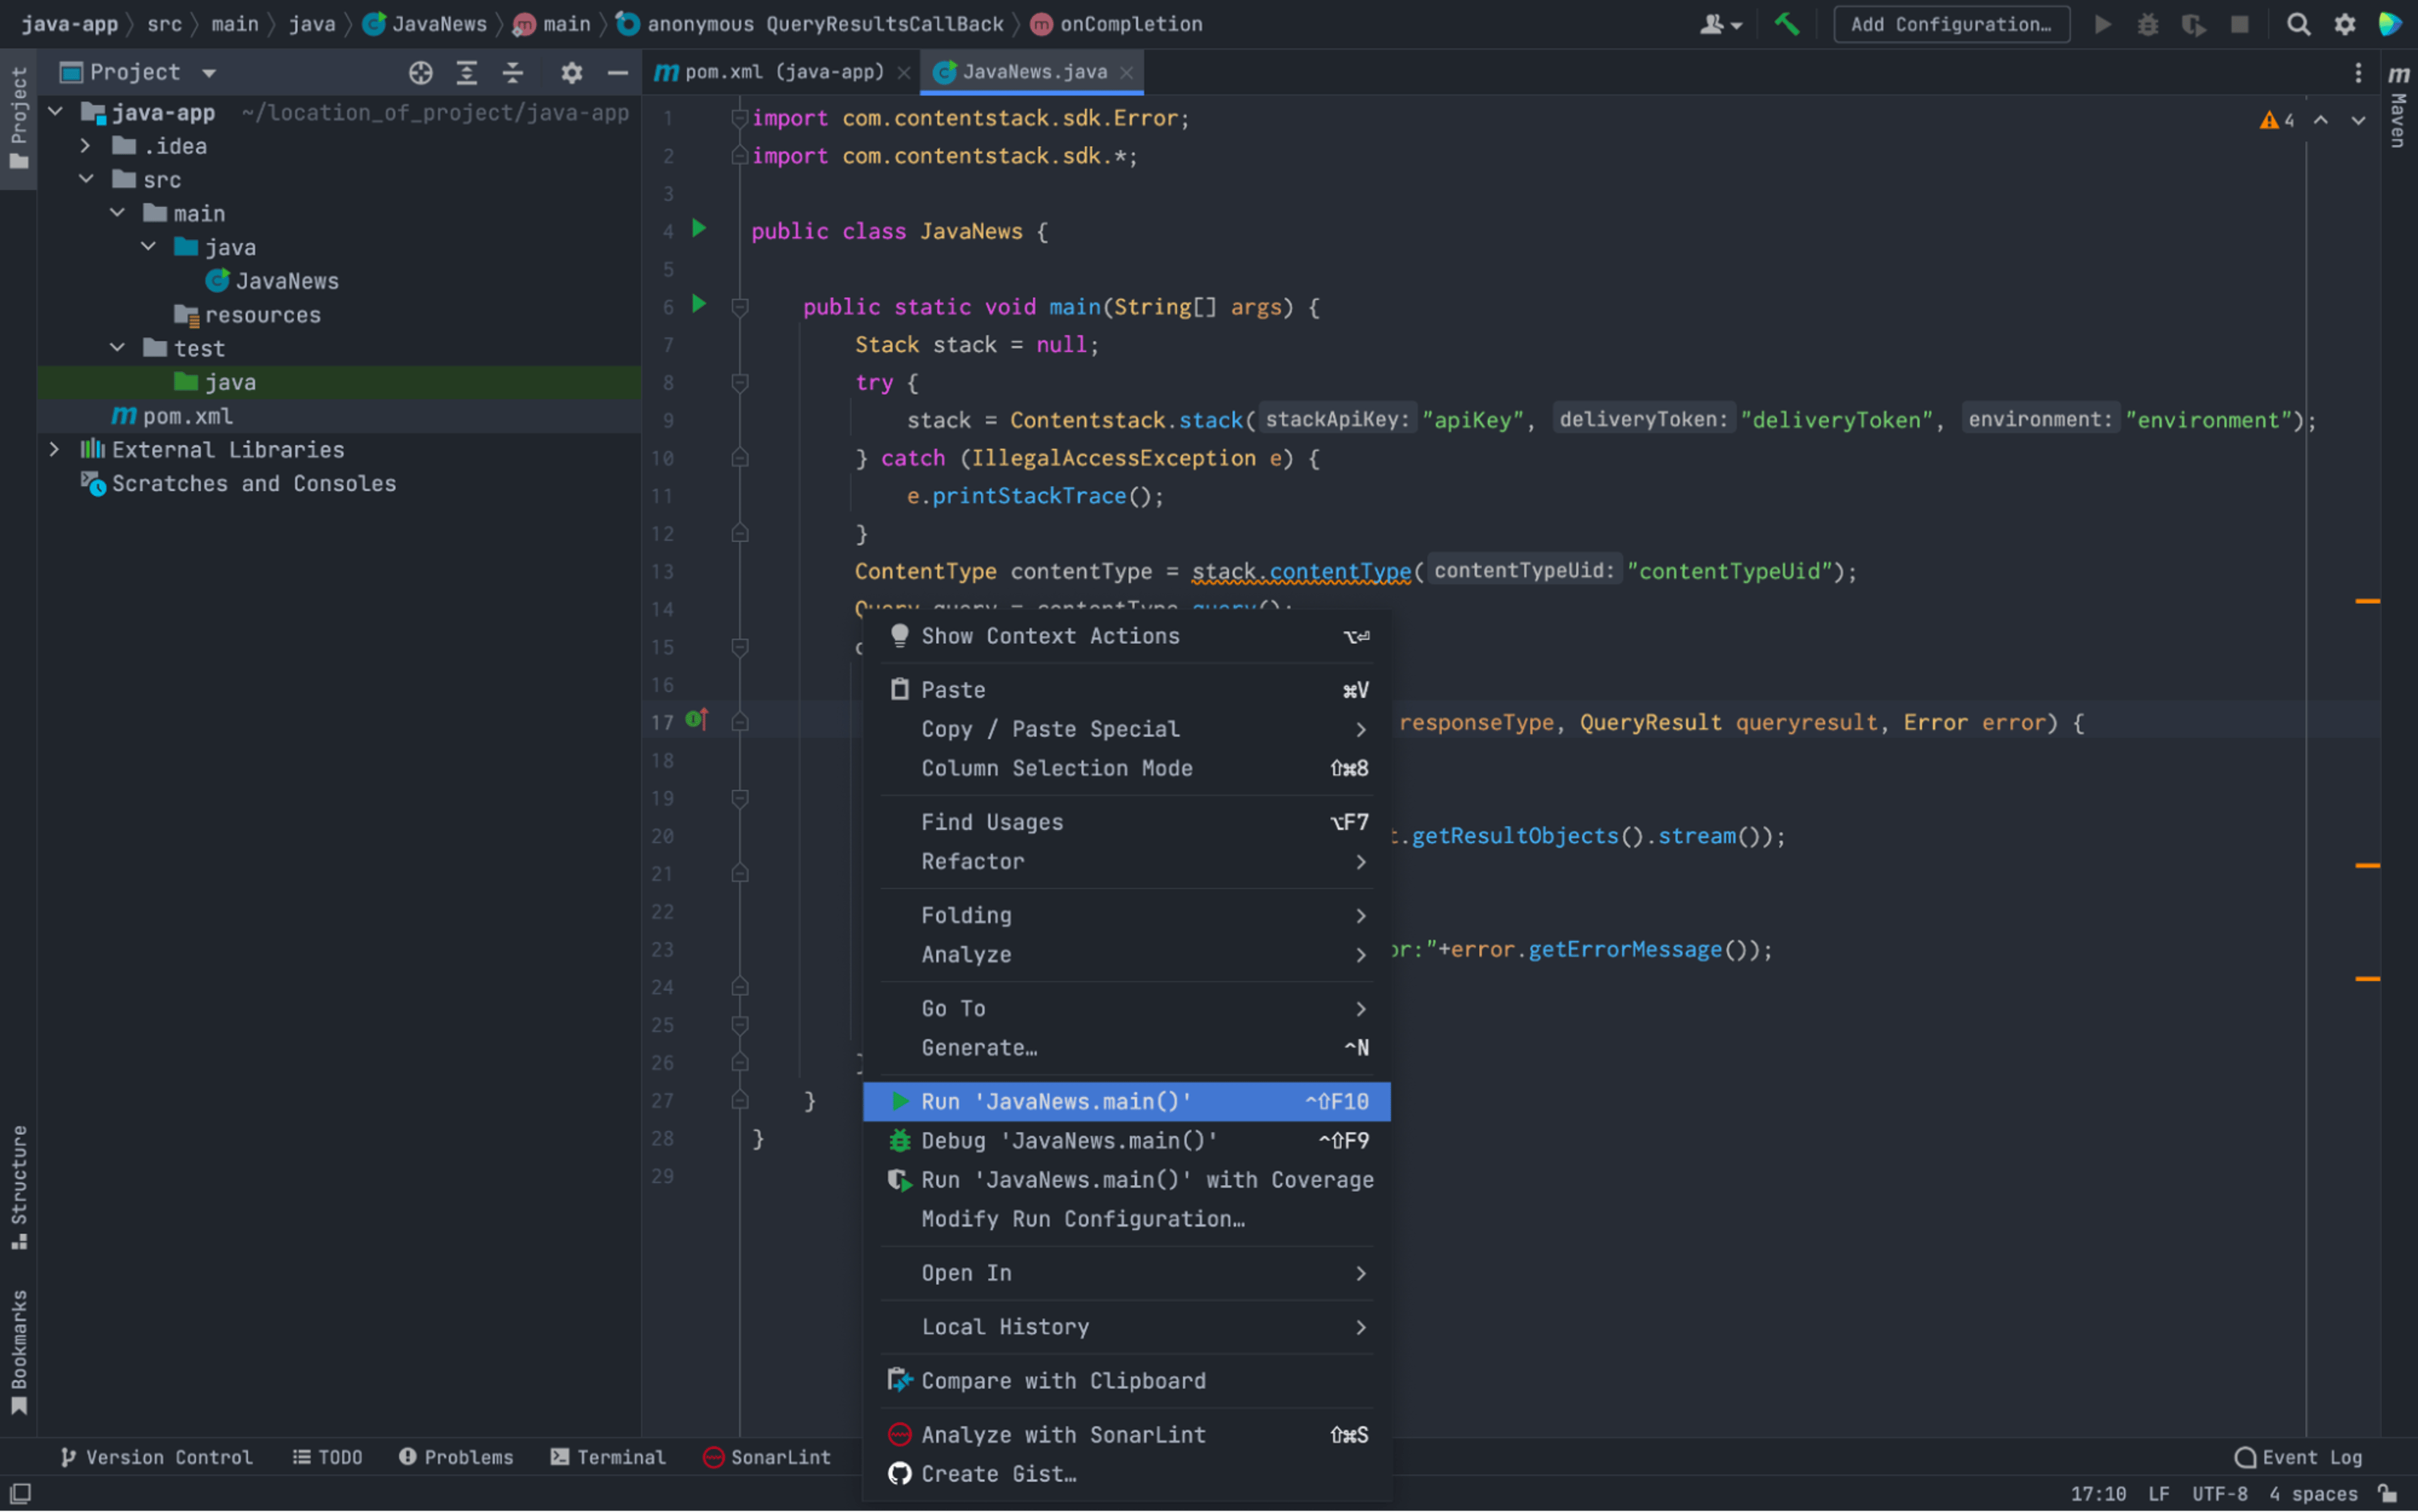
Task: Collapse the java-app root node
Action: pos(56,112)
